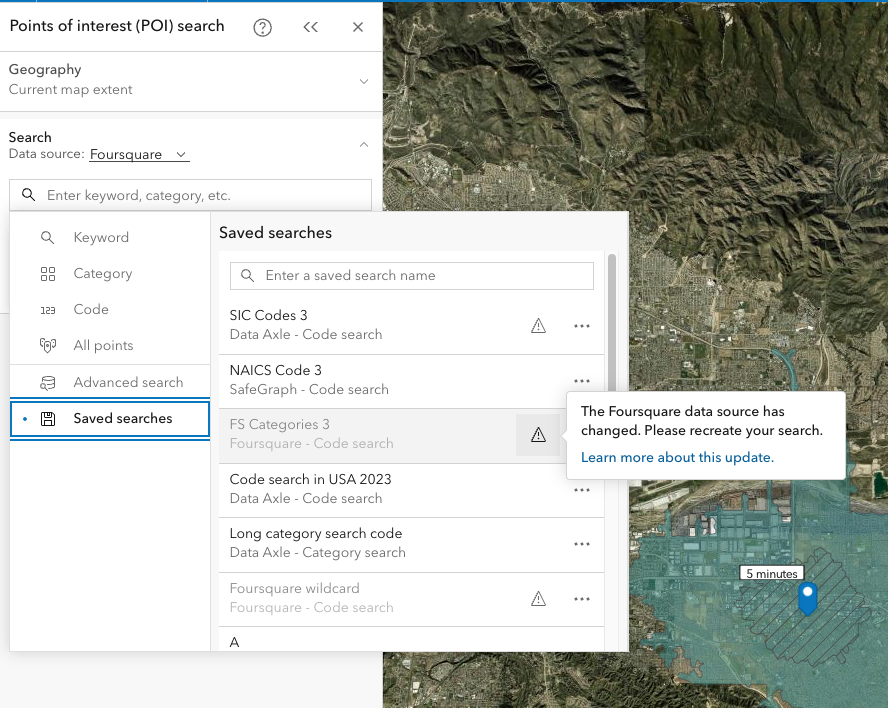Screen dimensions: 888x708
Task: Open the Foursquare data source dropdown
Action: pyautogui.click(x=139, y=154)
